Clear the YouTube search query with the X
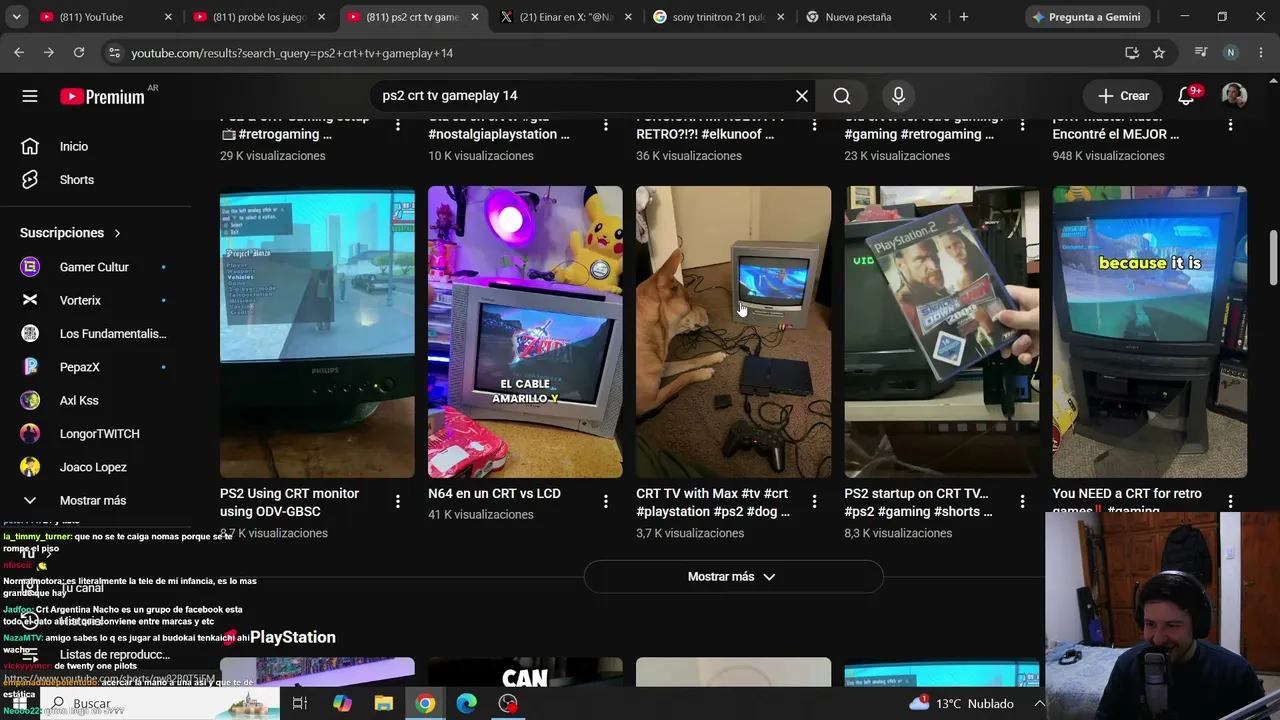 [x=802, y=96]
